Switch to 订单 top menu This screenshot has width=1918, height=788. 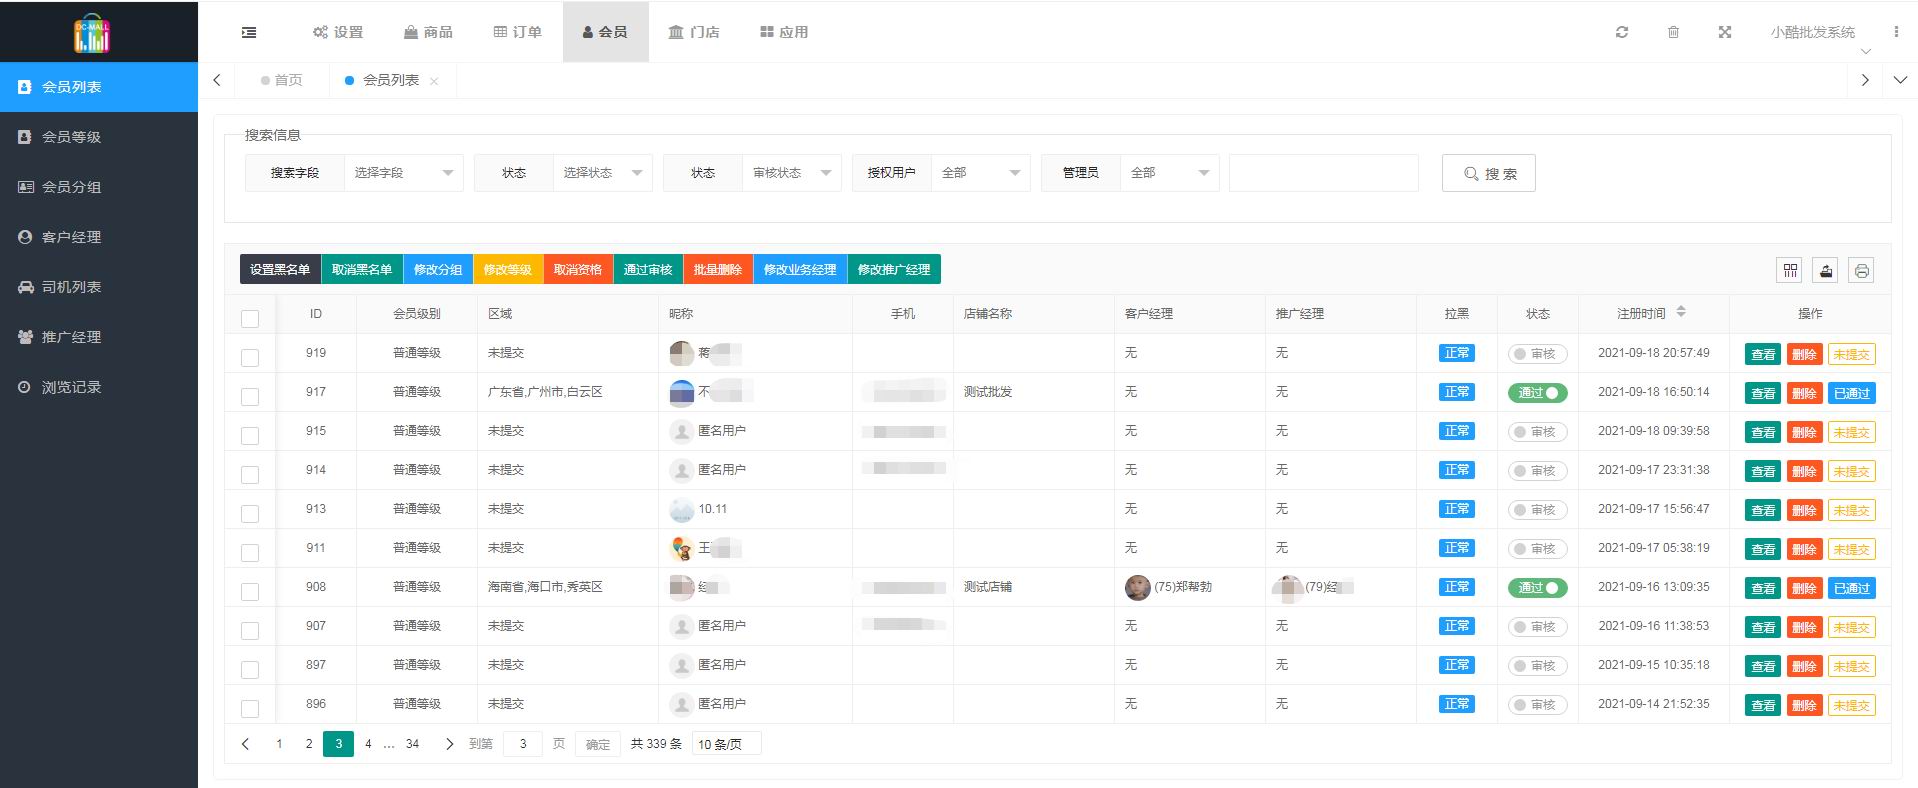click(518, 32)
